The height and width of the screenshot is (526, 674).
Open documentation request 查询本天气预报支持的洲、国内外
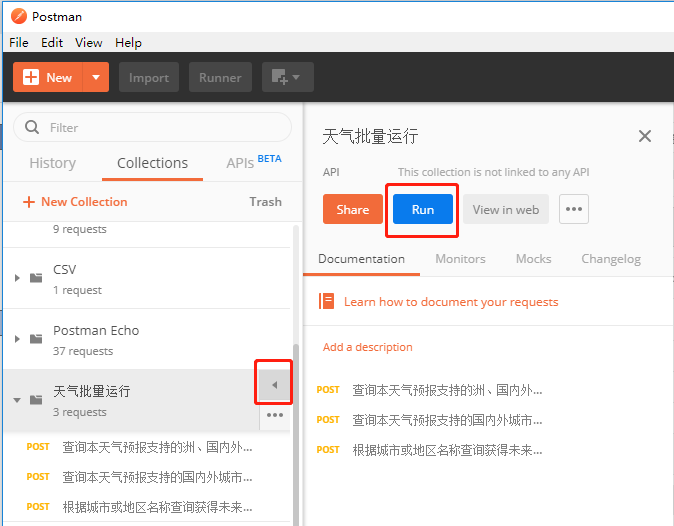[x=430, y=390]
